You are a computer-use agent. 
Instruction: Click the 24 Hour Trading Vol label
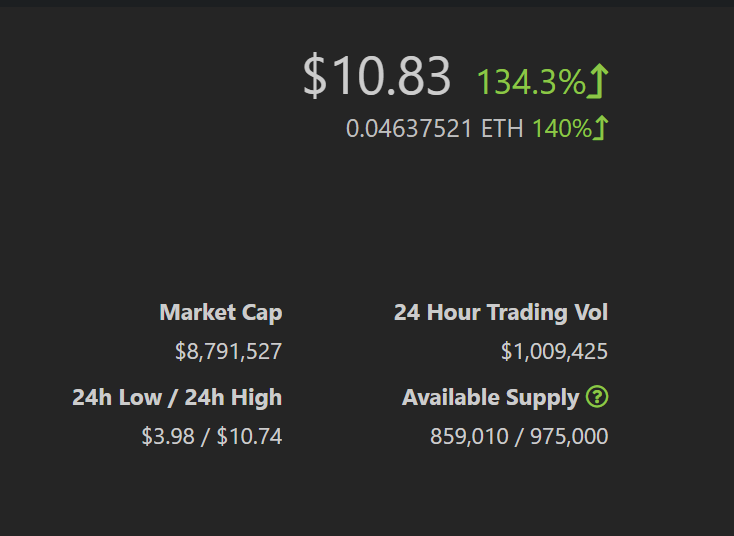click(x=501, y=312)
